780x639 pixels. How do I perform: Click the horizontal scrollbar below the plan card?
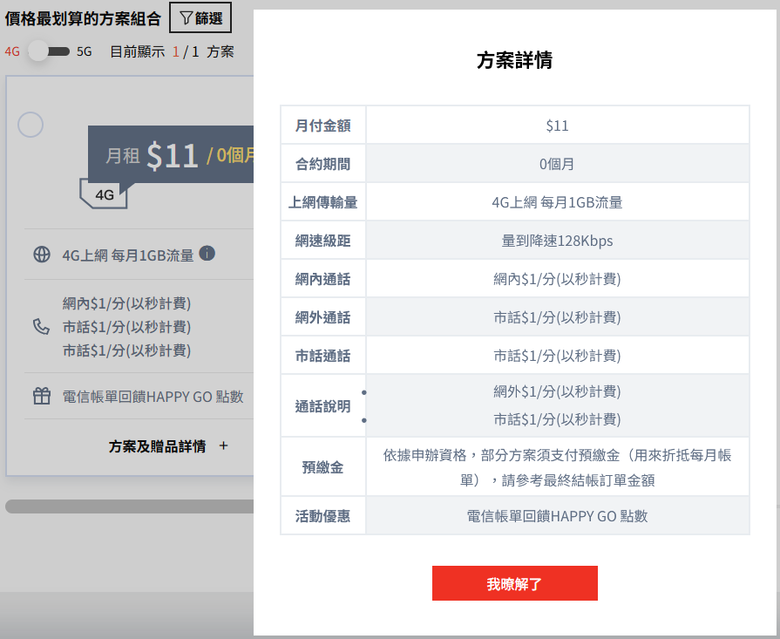[129, 506]
